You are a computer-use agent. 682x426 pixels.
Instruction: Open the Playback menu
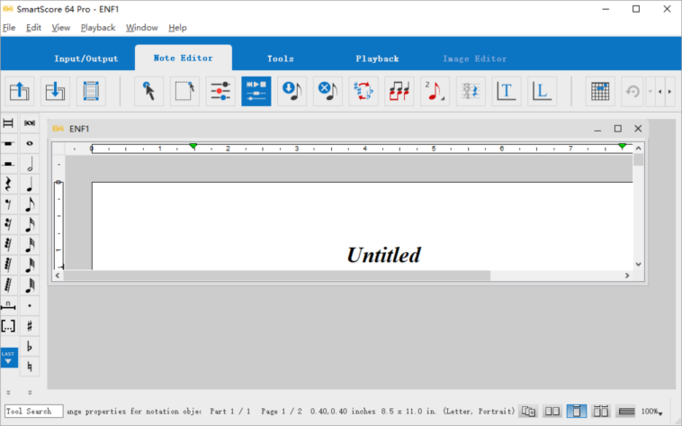pyautogui.click(x=98, y=28)
